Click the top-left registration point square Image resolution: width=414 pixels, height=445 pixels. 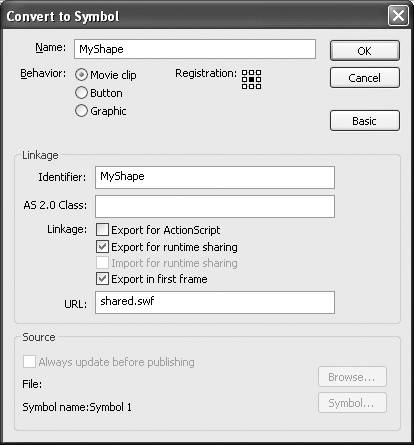point(245,73)
